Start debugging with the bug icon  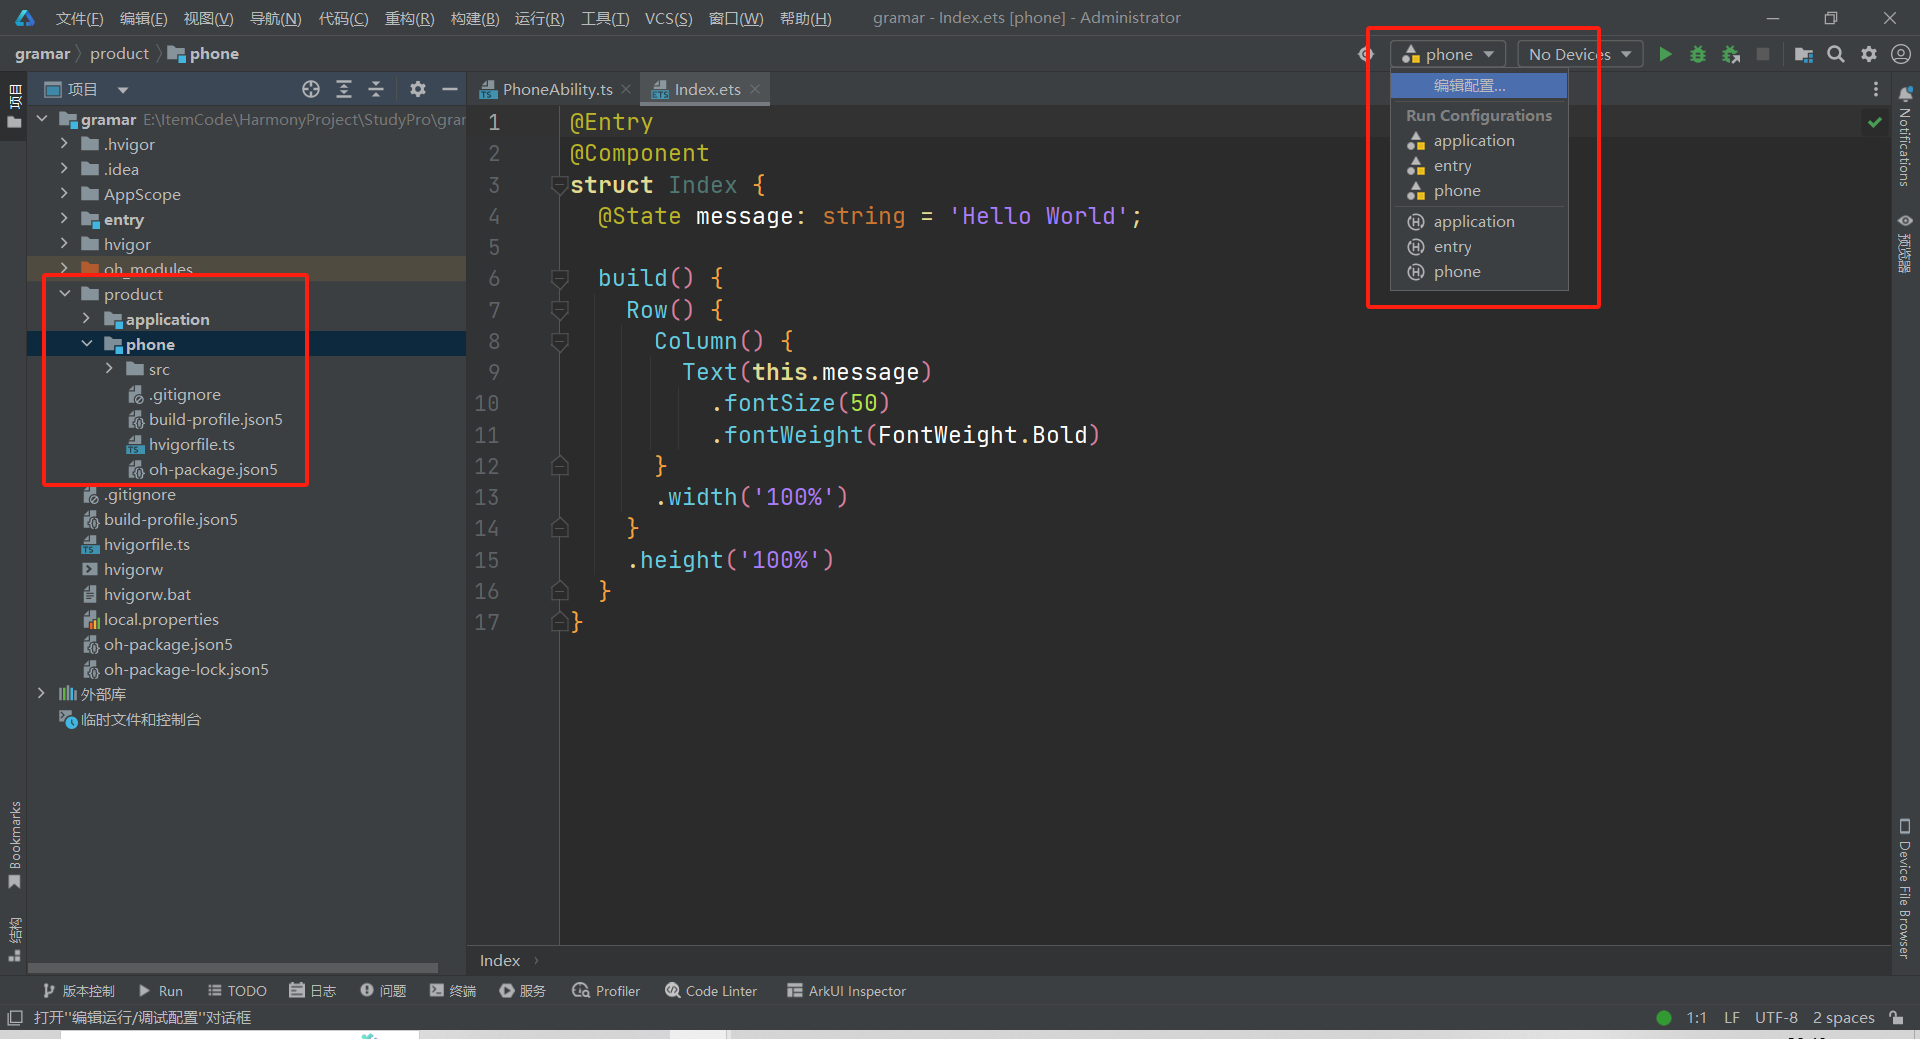1698,54
